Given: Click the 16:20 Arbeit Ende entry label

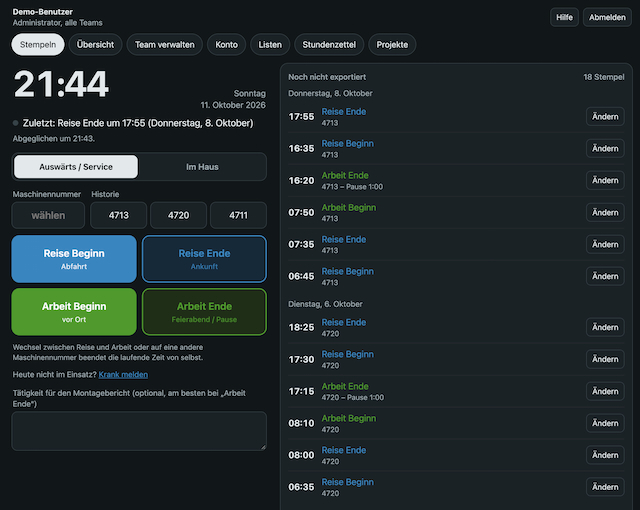Looking at the screenshot, I should tap(345, 175).
